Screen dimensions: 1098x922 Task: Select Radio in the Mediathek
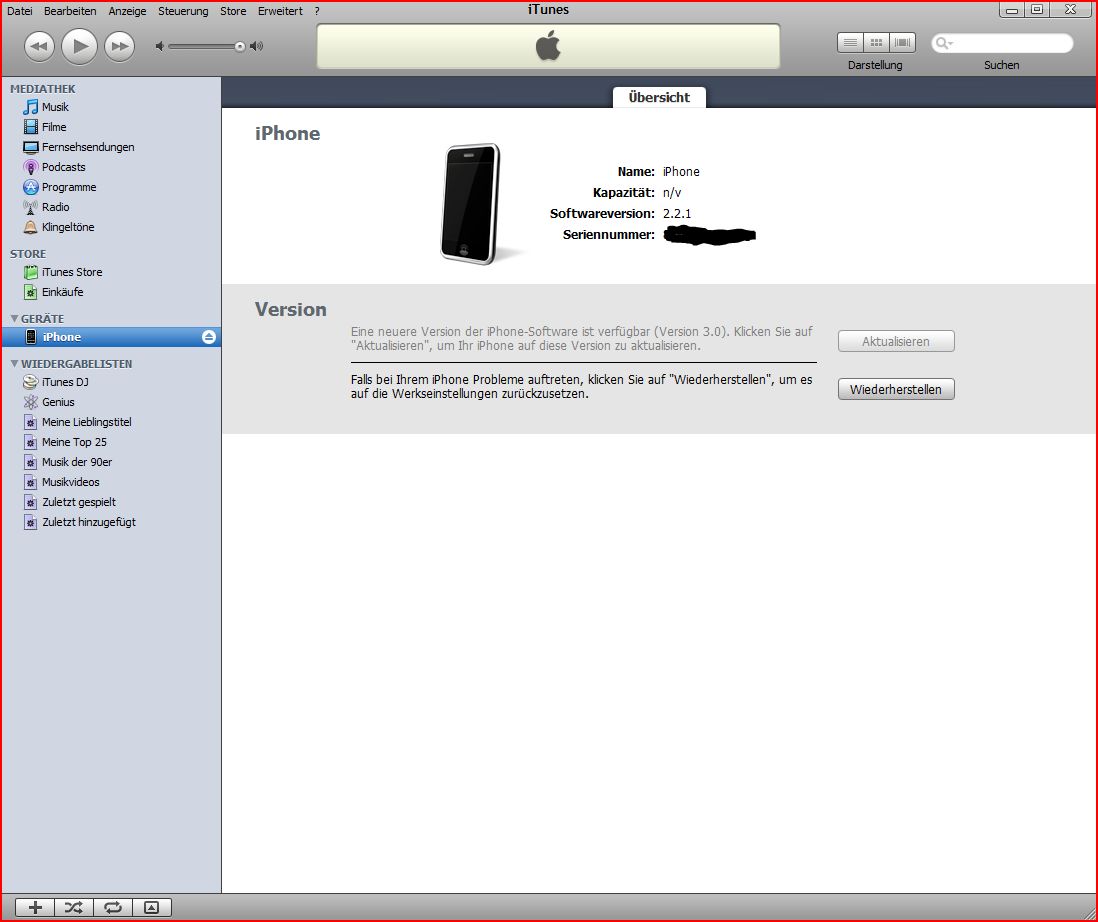(55, 207)
